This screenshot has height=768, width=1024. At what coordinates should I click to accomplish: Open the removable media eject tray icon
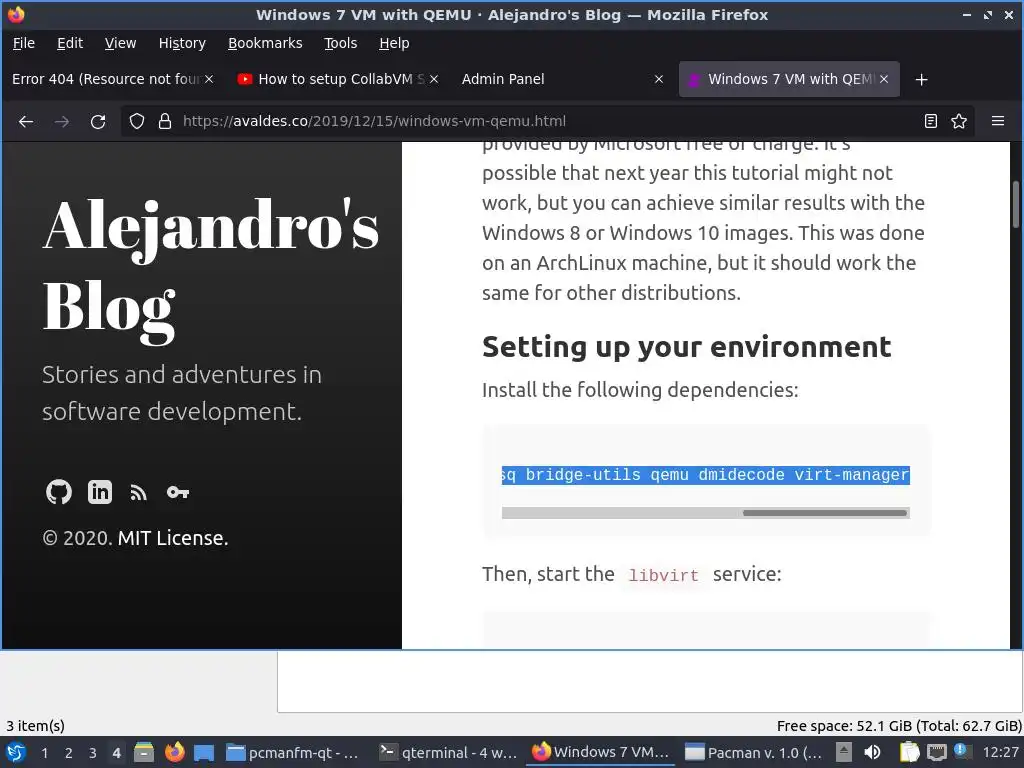tap(844, 753)
